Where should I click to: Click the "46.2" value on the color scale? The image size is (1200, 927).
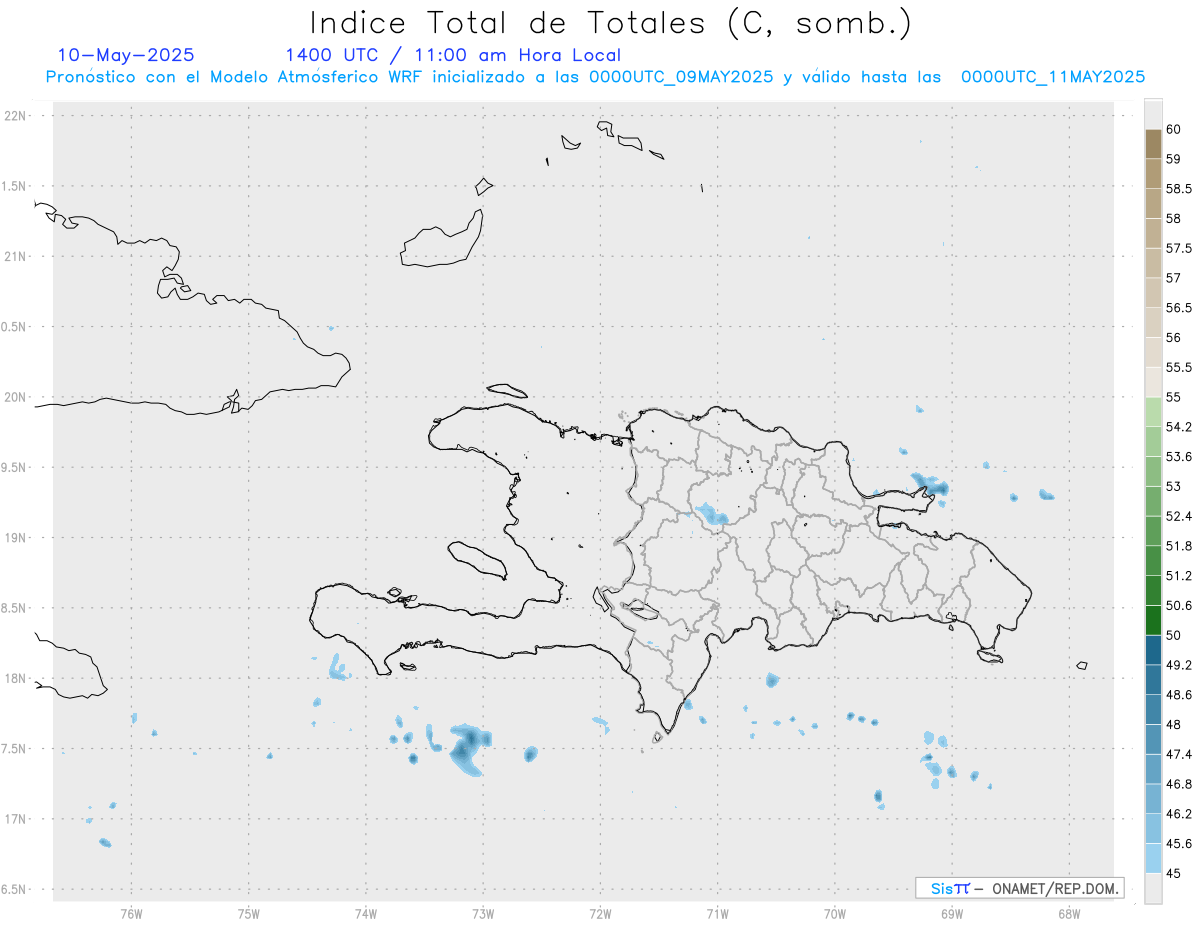tap(1179, 814)
